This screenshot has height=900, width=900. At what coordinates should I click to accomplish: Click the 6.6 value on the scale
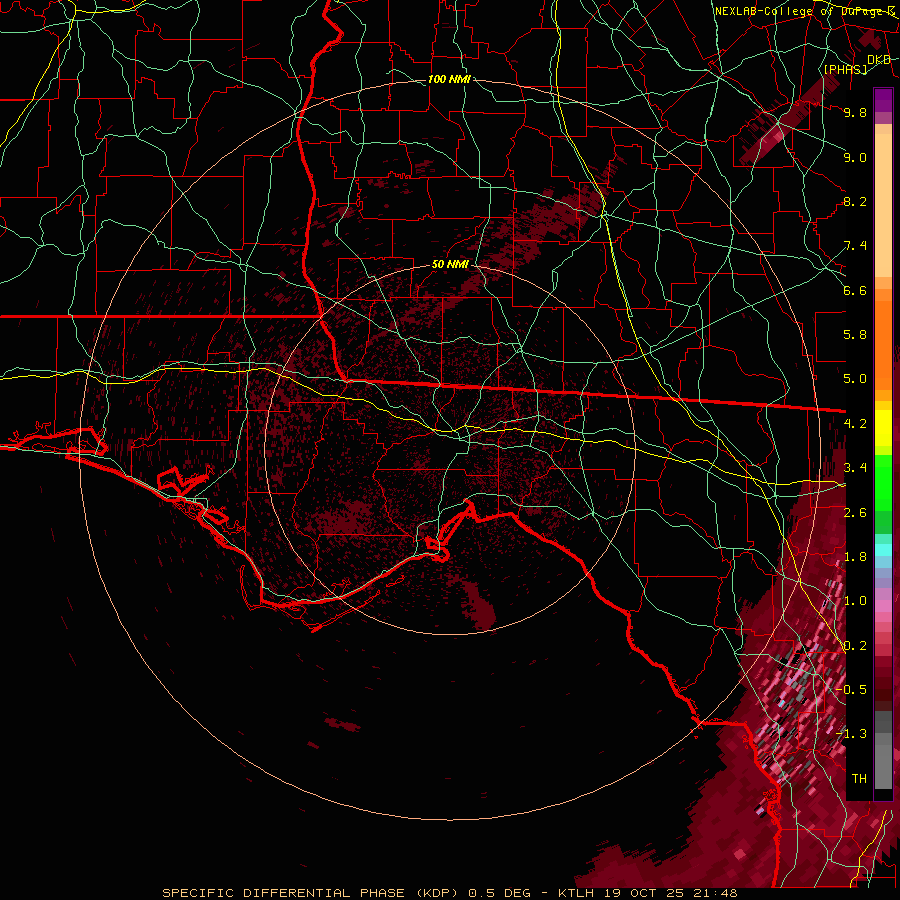855,290
